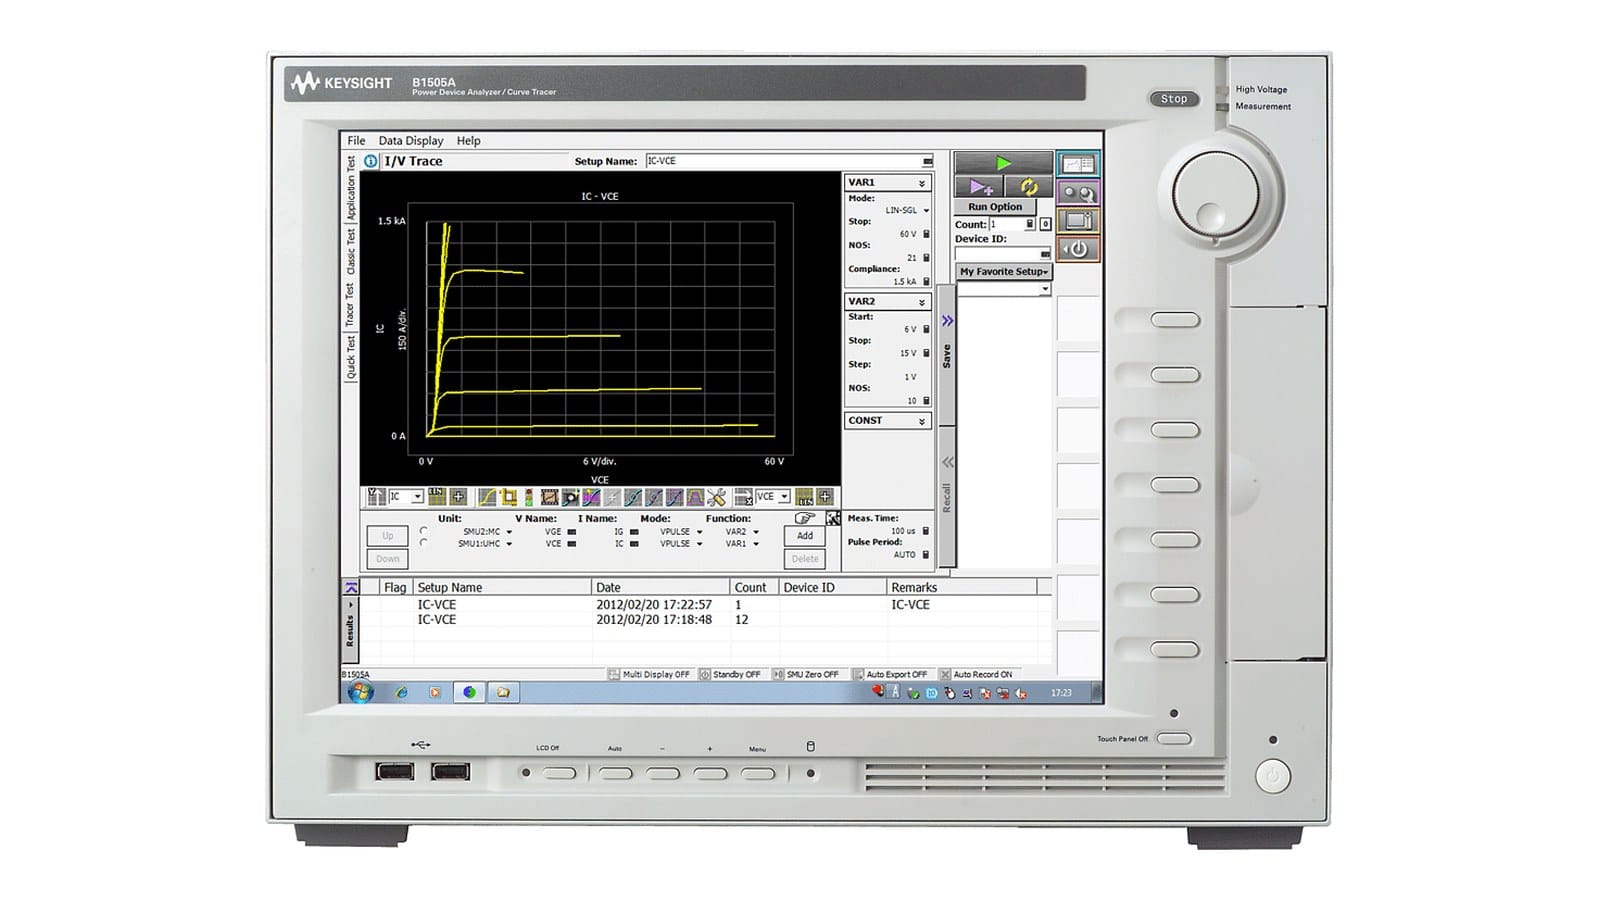Select the yellow crop zoom tool
1600x900 pixels.
(x=508, y=497)
